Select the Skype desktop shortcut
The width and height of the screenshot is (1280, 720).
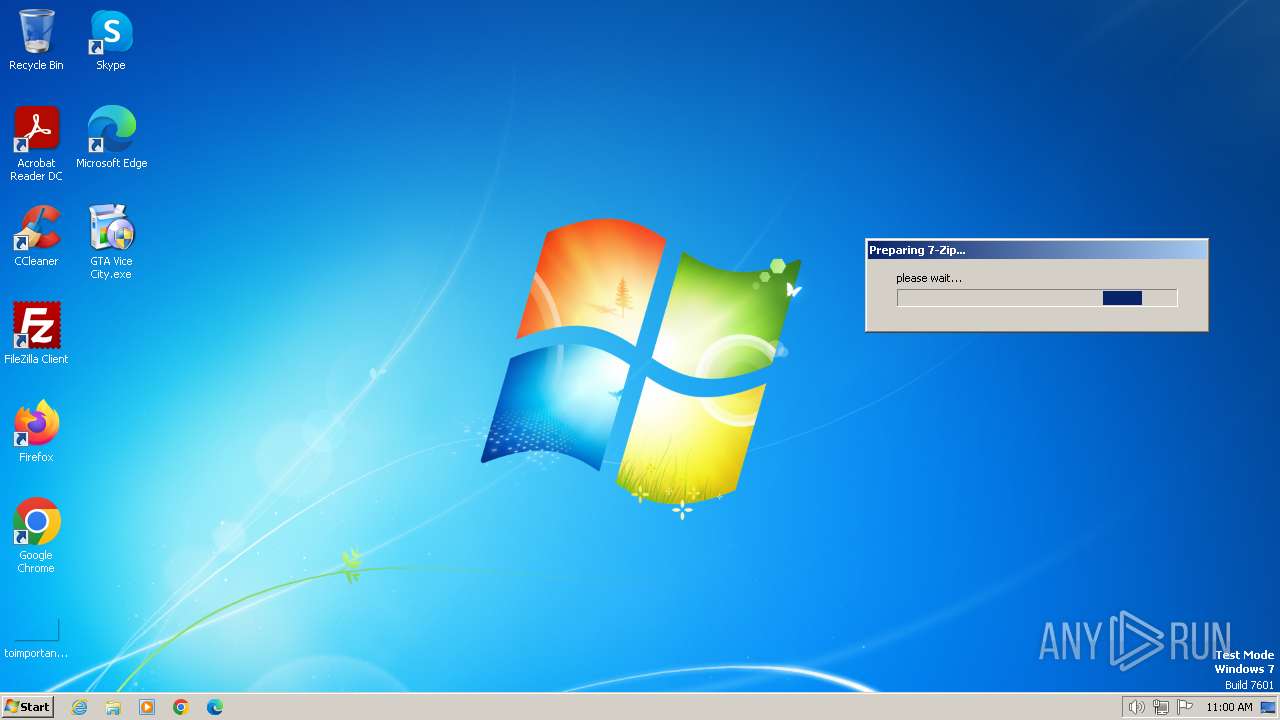coord(111,40)
